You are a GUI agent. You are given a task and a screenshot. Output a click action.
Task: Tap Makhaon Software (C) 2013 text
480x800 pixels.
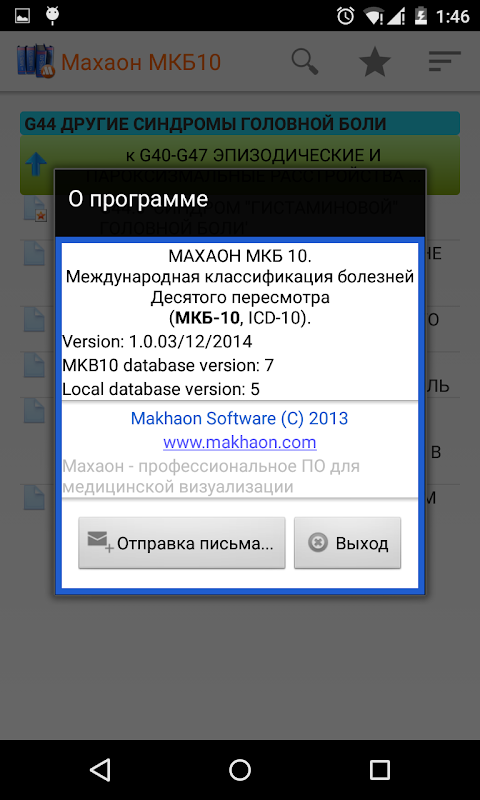[x=240, y=418]
